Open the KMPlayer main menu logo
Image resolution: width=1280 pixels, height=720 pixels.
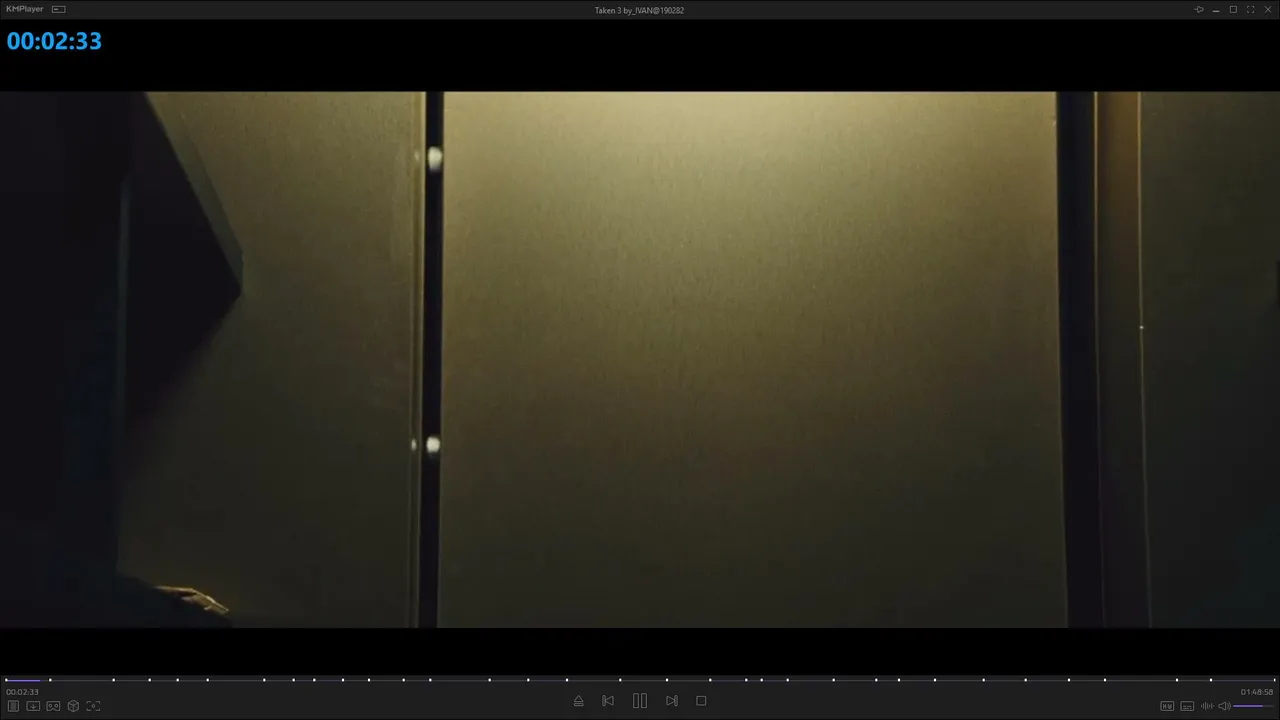pos(25,9)
